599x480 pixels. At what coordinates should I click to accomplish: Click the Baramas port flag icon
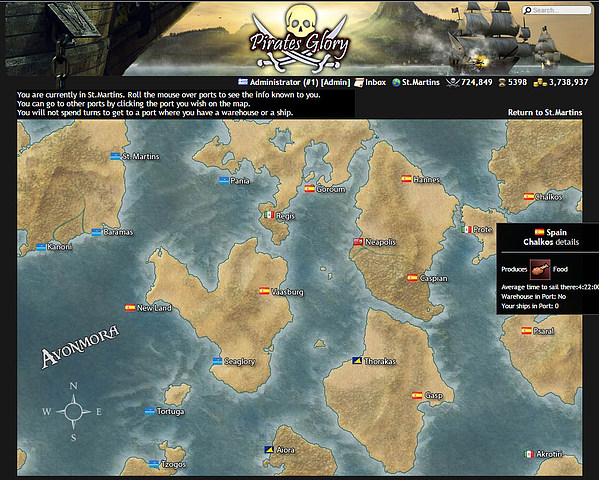click(97, 232)
